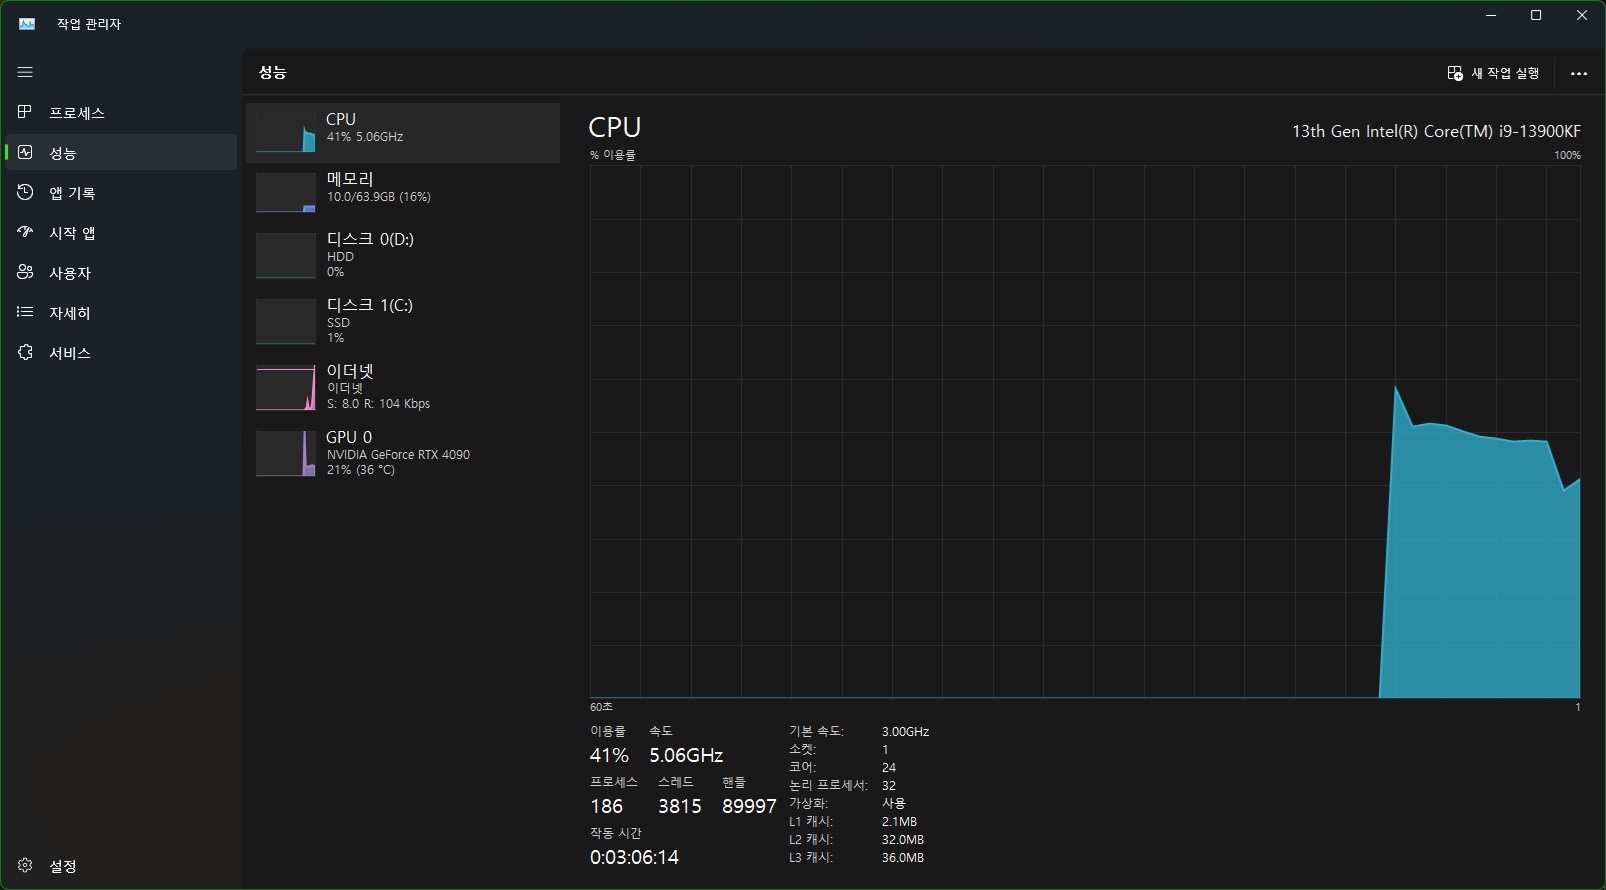This screenshot has height=890, width=1606.
Task: View GPU 0 NVIDIA GeForce RTX 4090
Action: 402,453
